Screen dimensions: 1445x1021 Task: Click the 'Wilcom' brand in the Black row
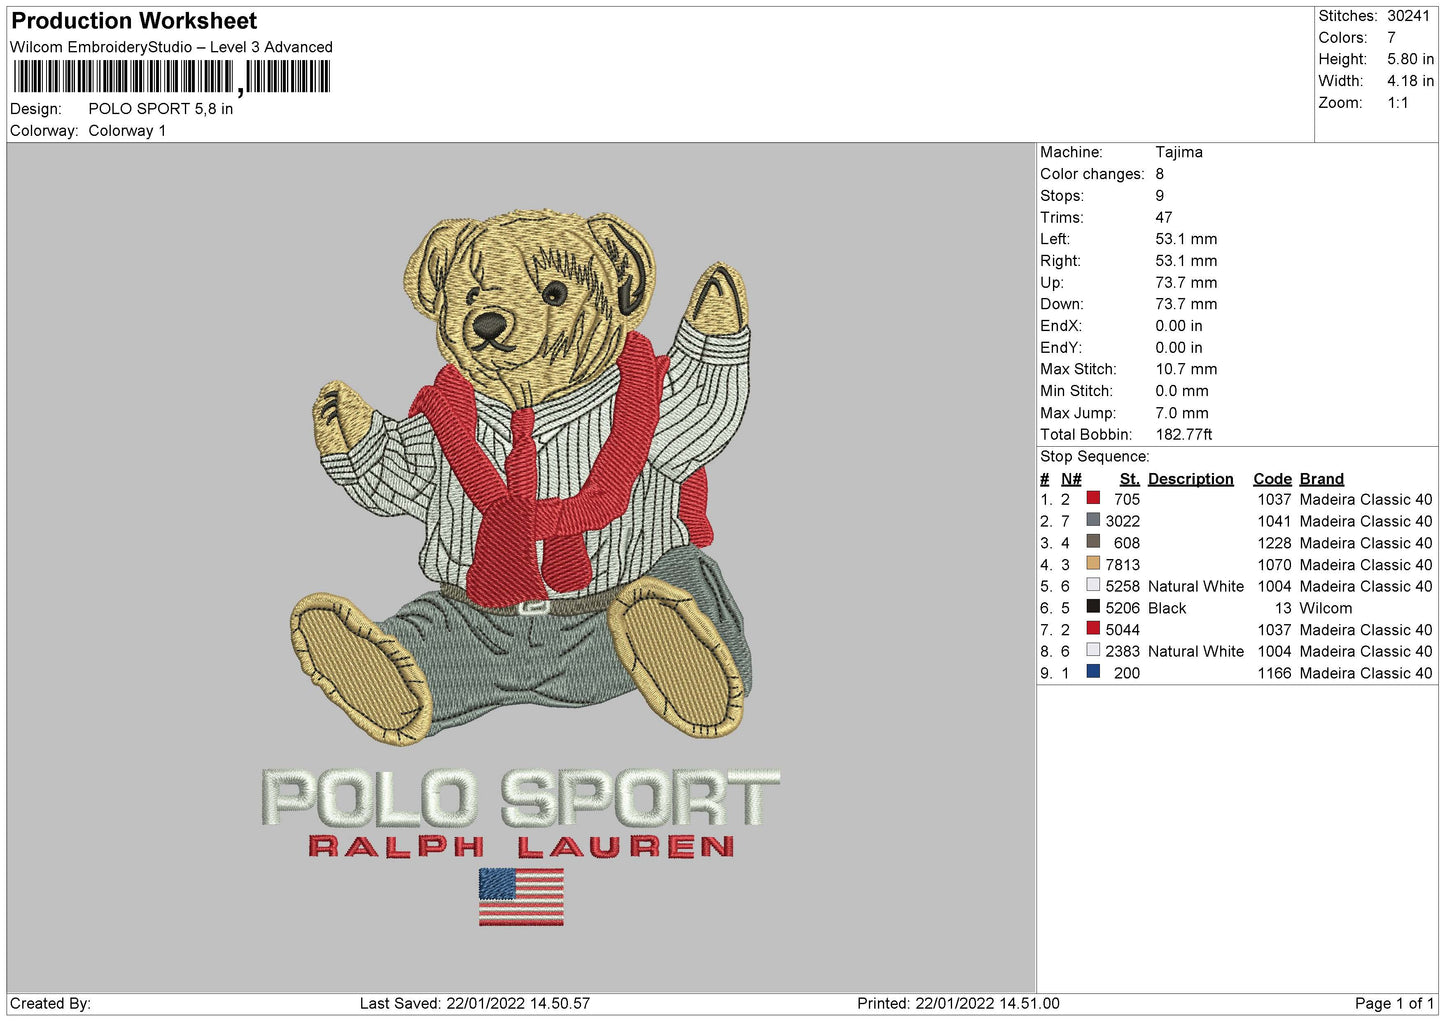click(1326, 608)
